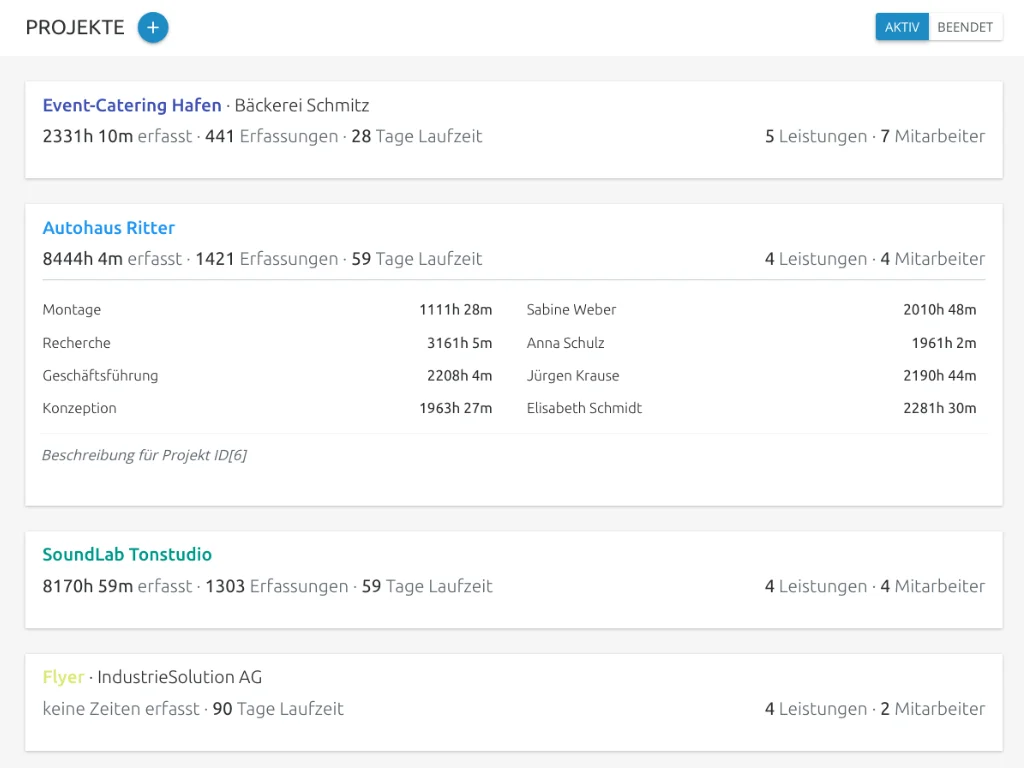Select the Geschäftsführung service row
The width and height of the screenshot is (1024, 768).
[267, 376]
